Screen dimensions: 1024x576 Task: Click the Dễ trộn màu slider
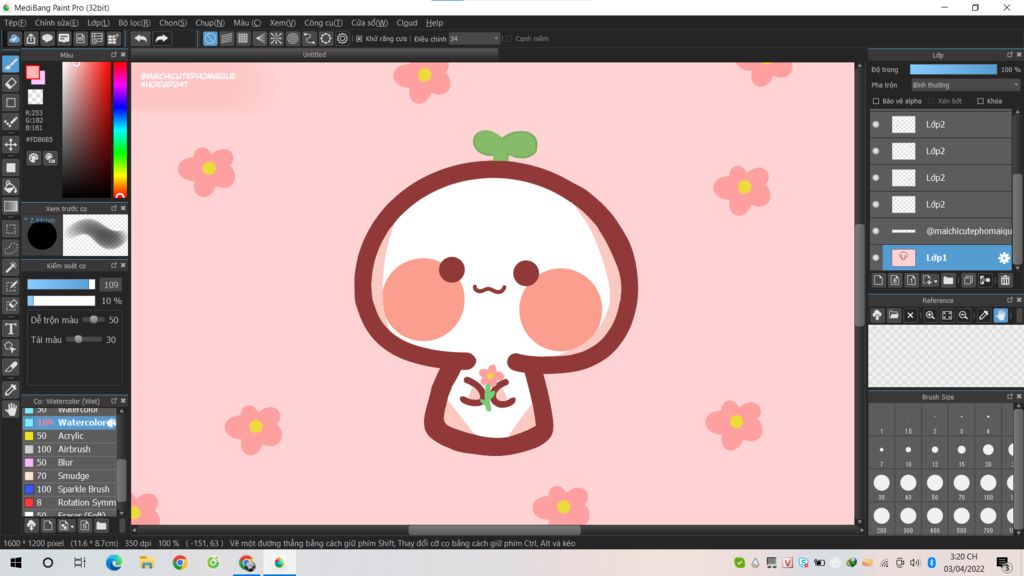pyautogui.click(x=93, y=320)
